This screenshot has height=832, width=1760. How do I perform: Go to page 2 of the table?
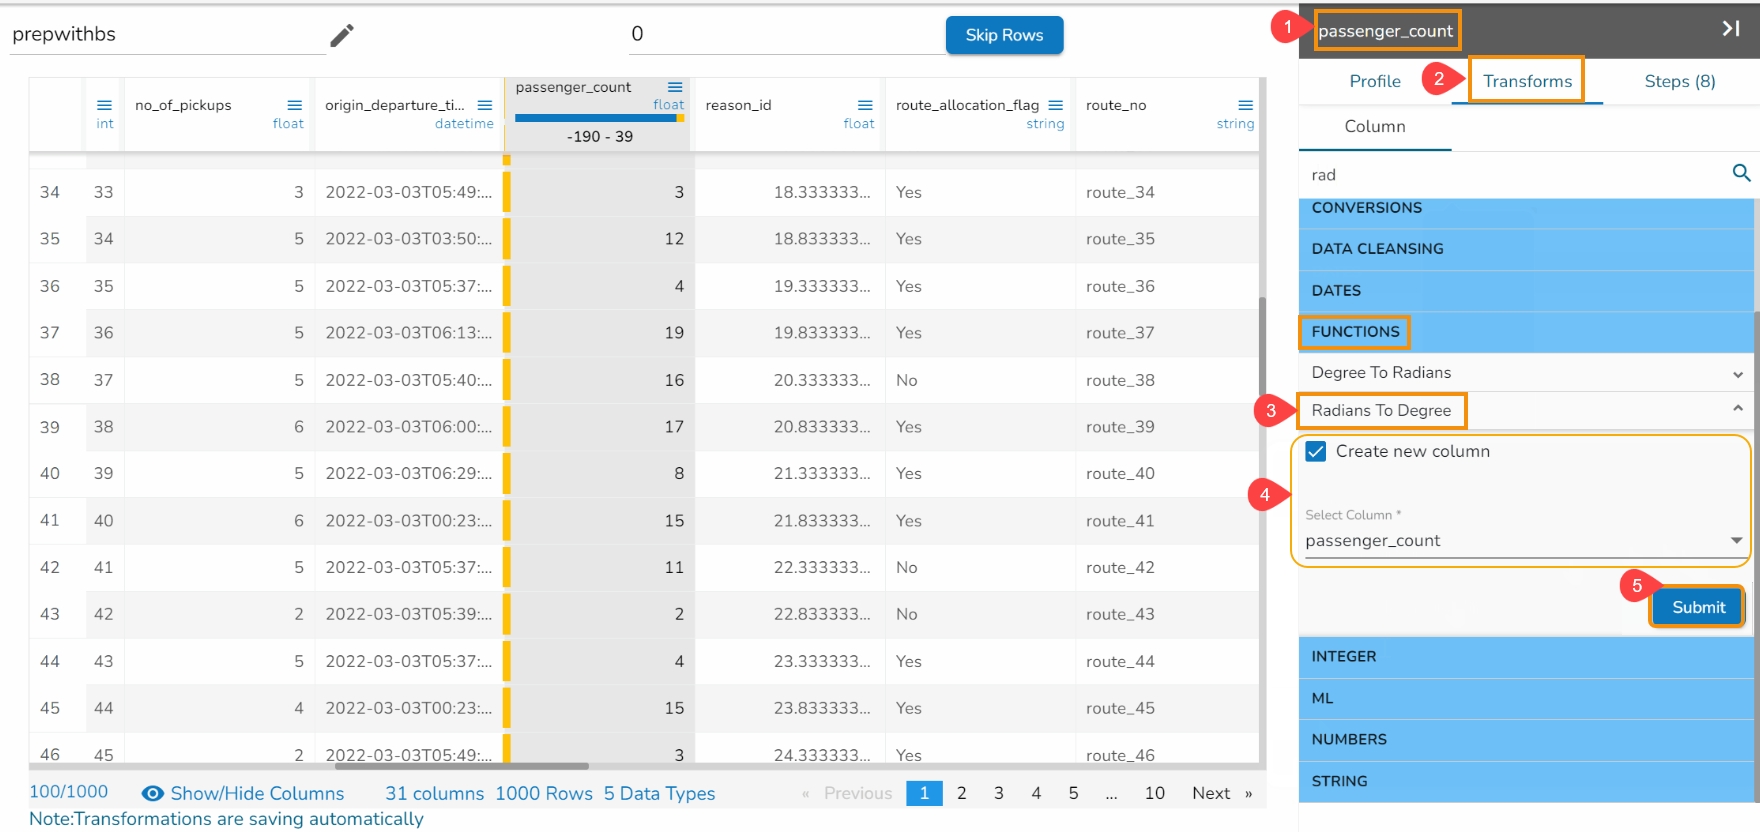coord(961,794)
